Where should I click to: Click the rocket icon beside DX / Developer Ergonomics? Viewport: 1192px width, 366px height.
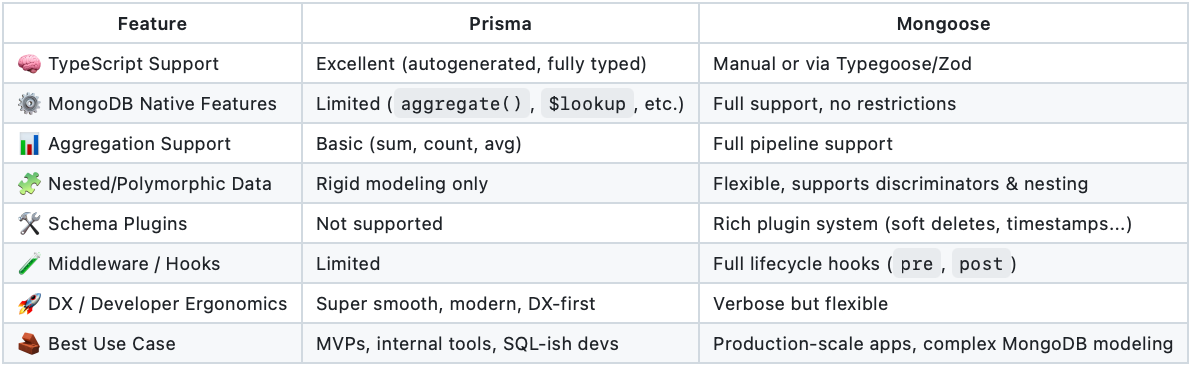click(29, 304)
